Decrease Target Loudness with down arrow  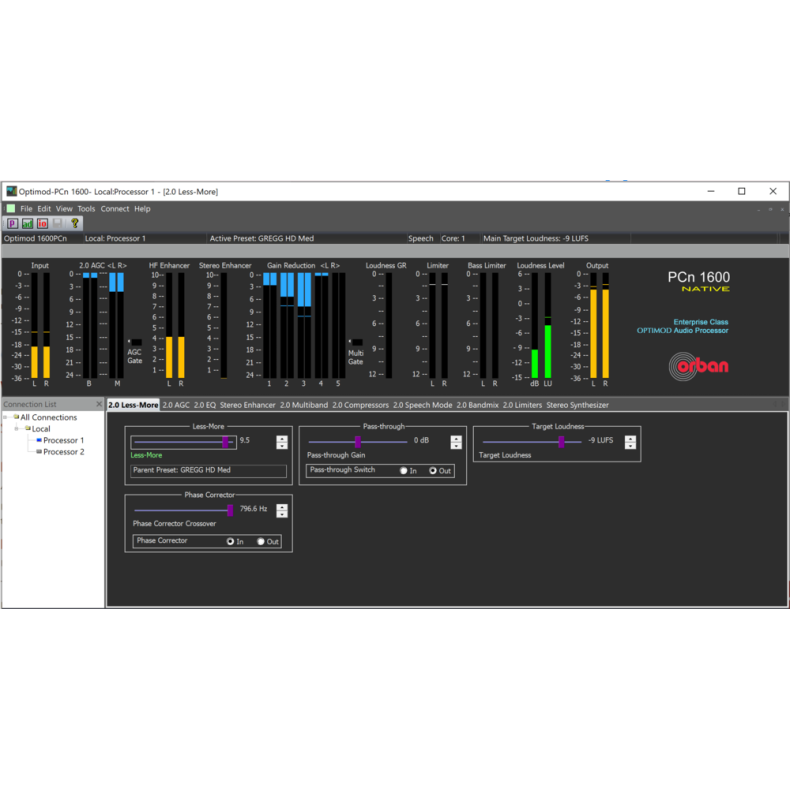(630, 446)
